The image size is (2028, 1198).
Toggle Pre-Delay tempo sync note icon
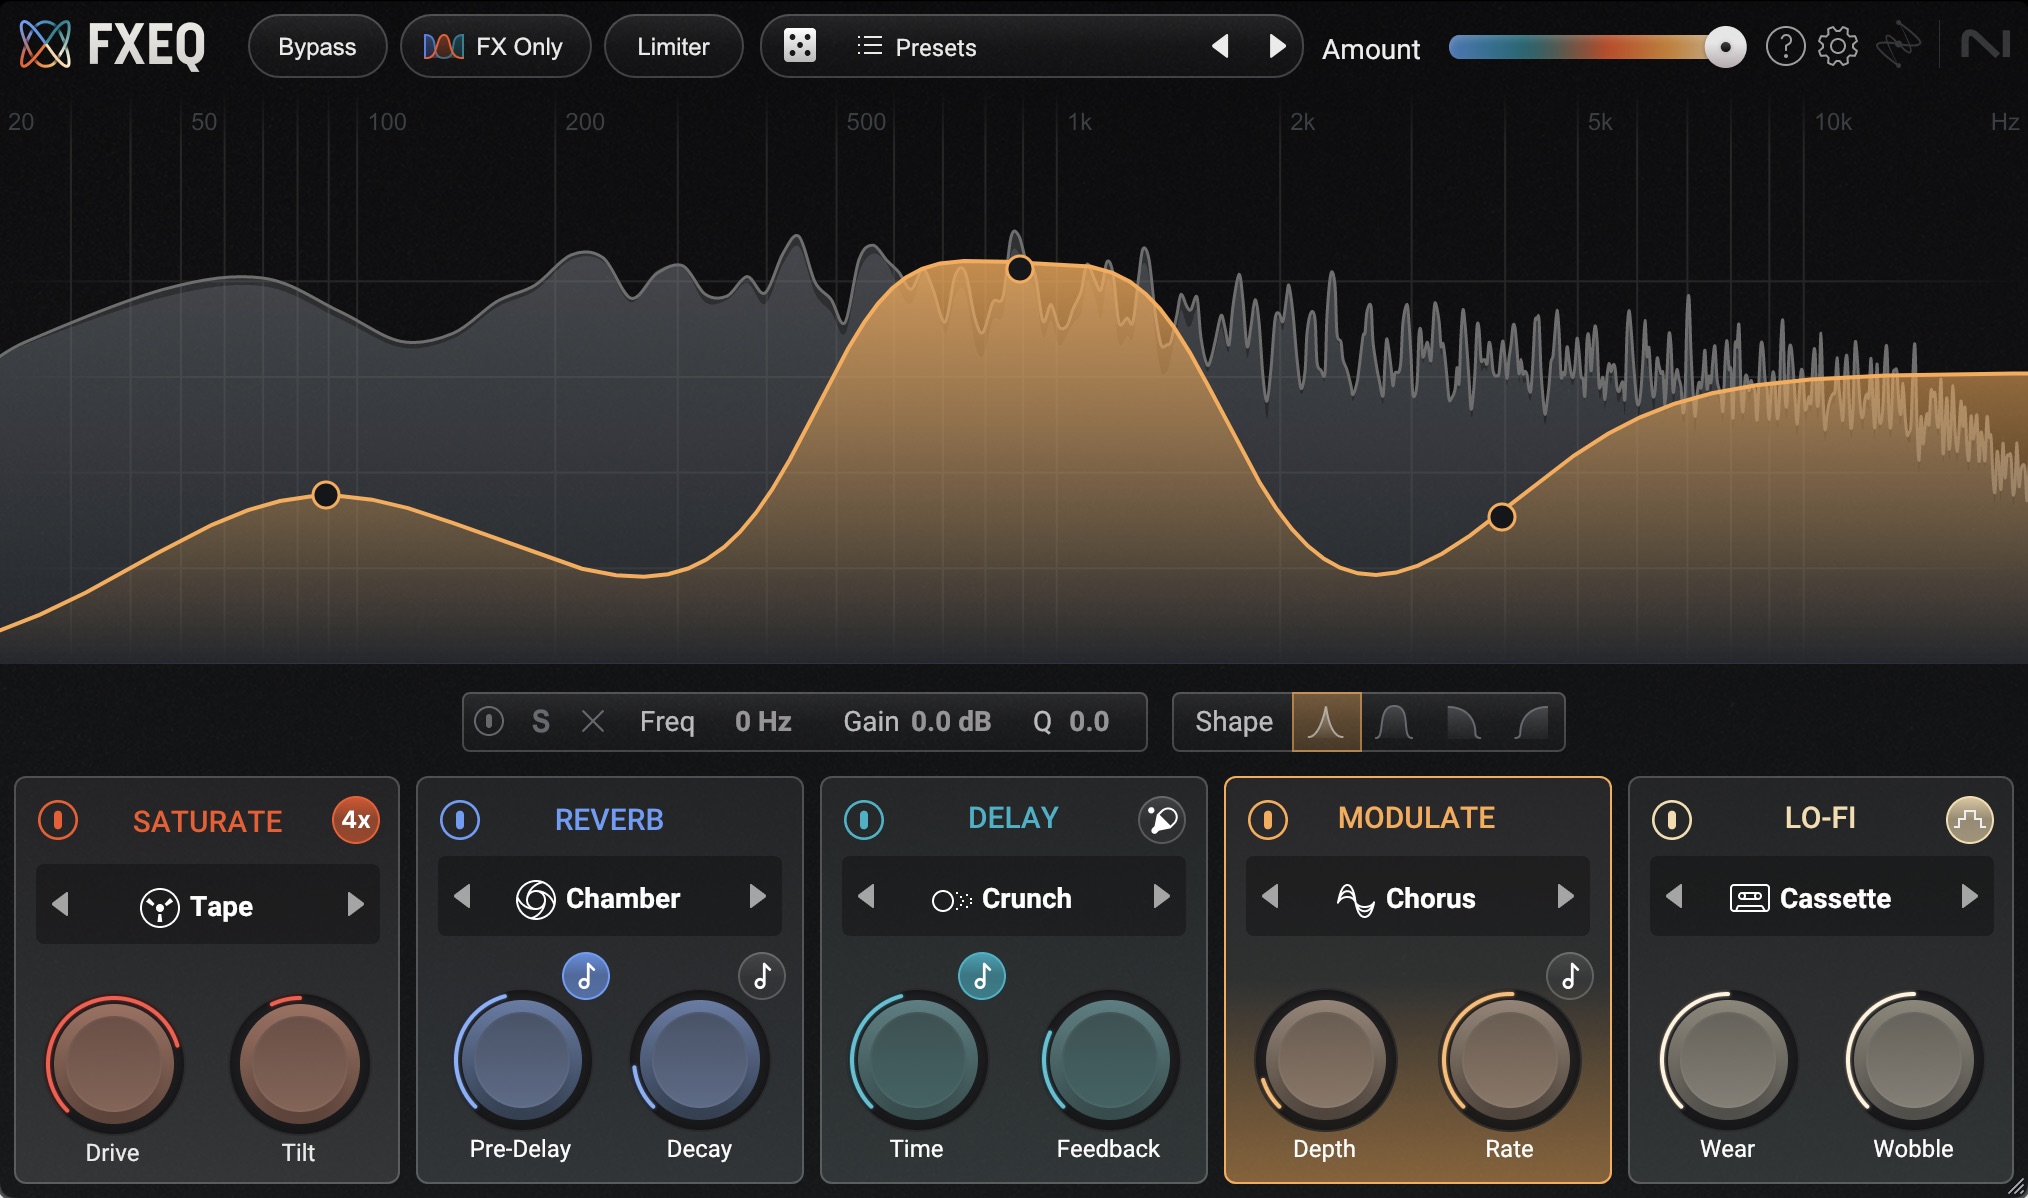586,976
